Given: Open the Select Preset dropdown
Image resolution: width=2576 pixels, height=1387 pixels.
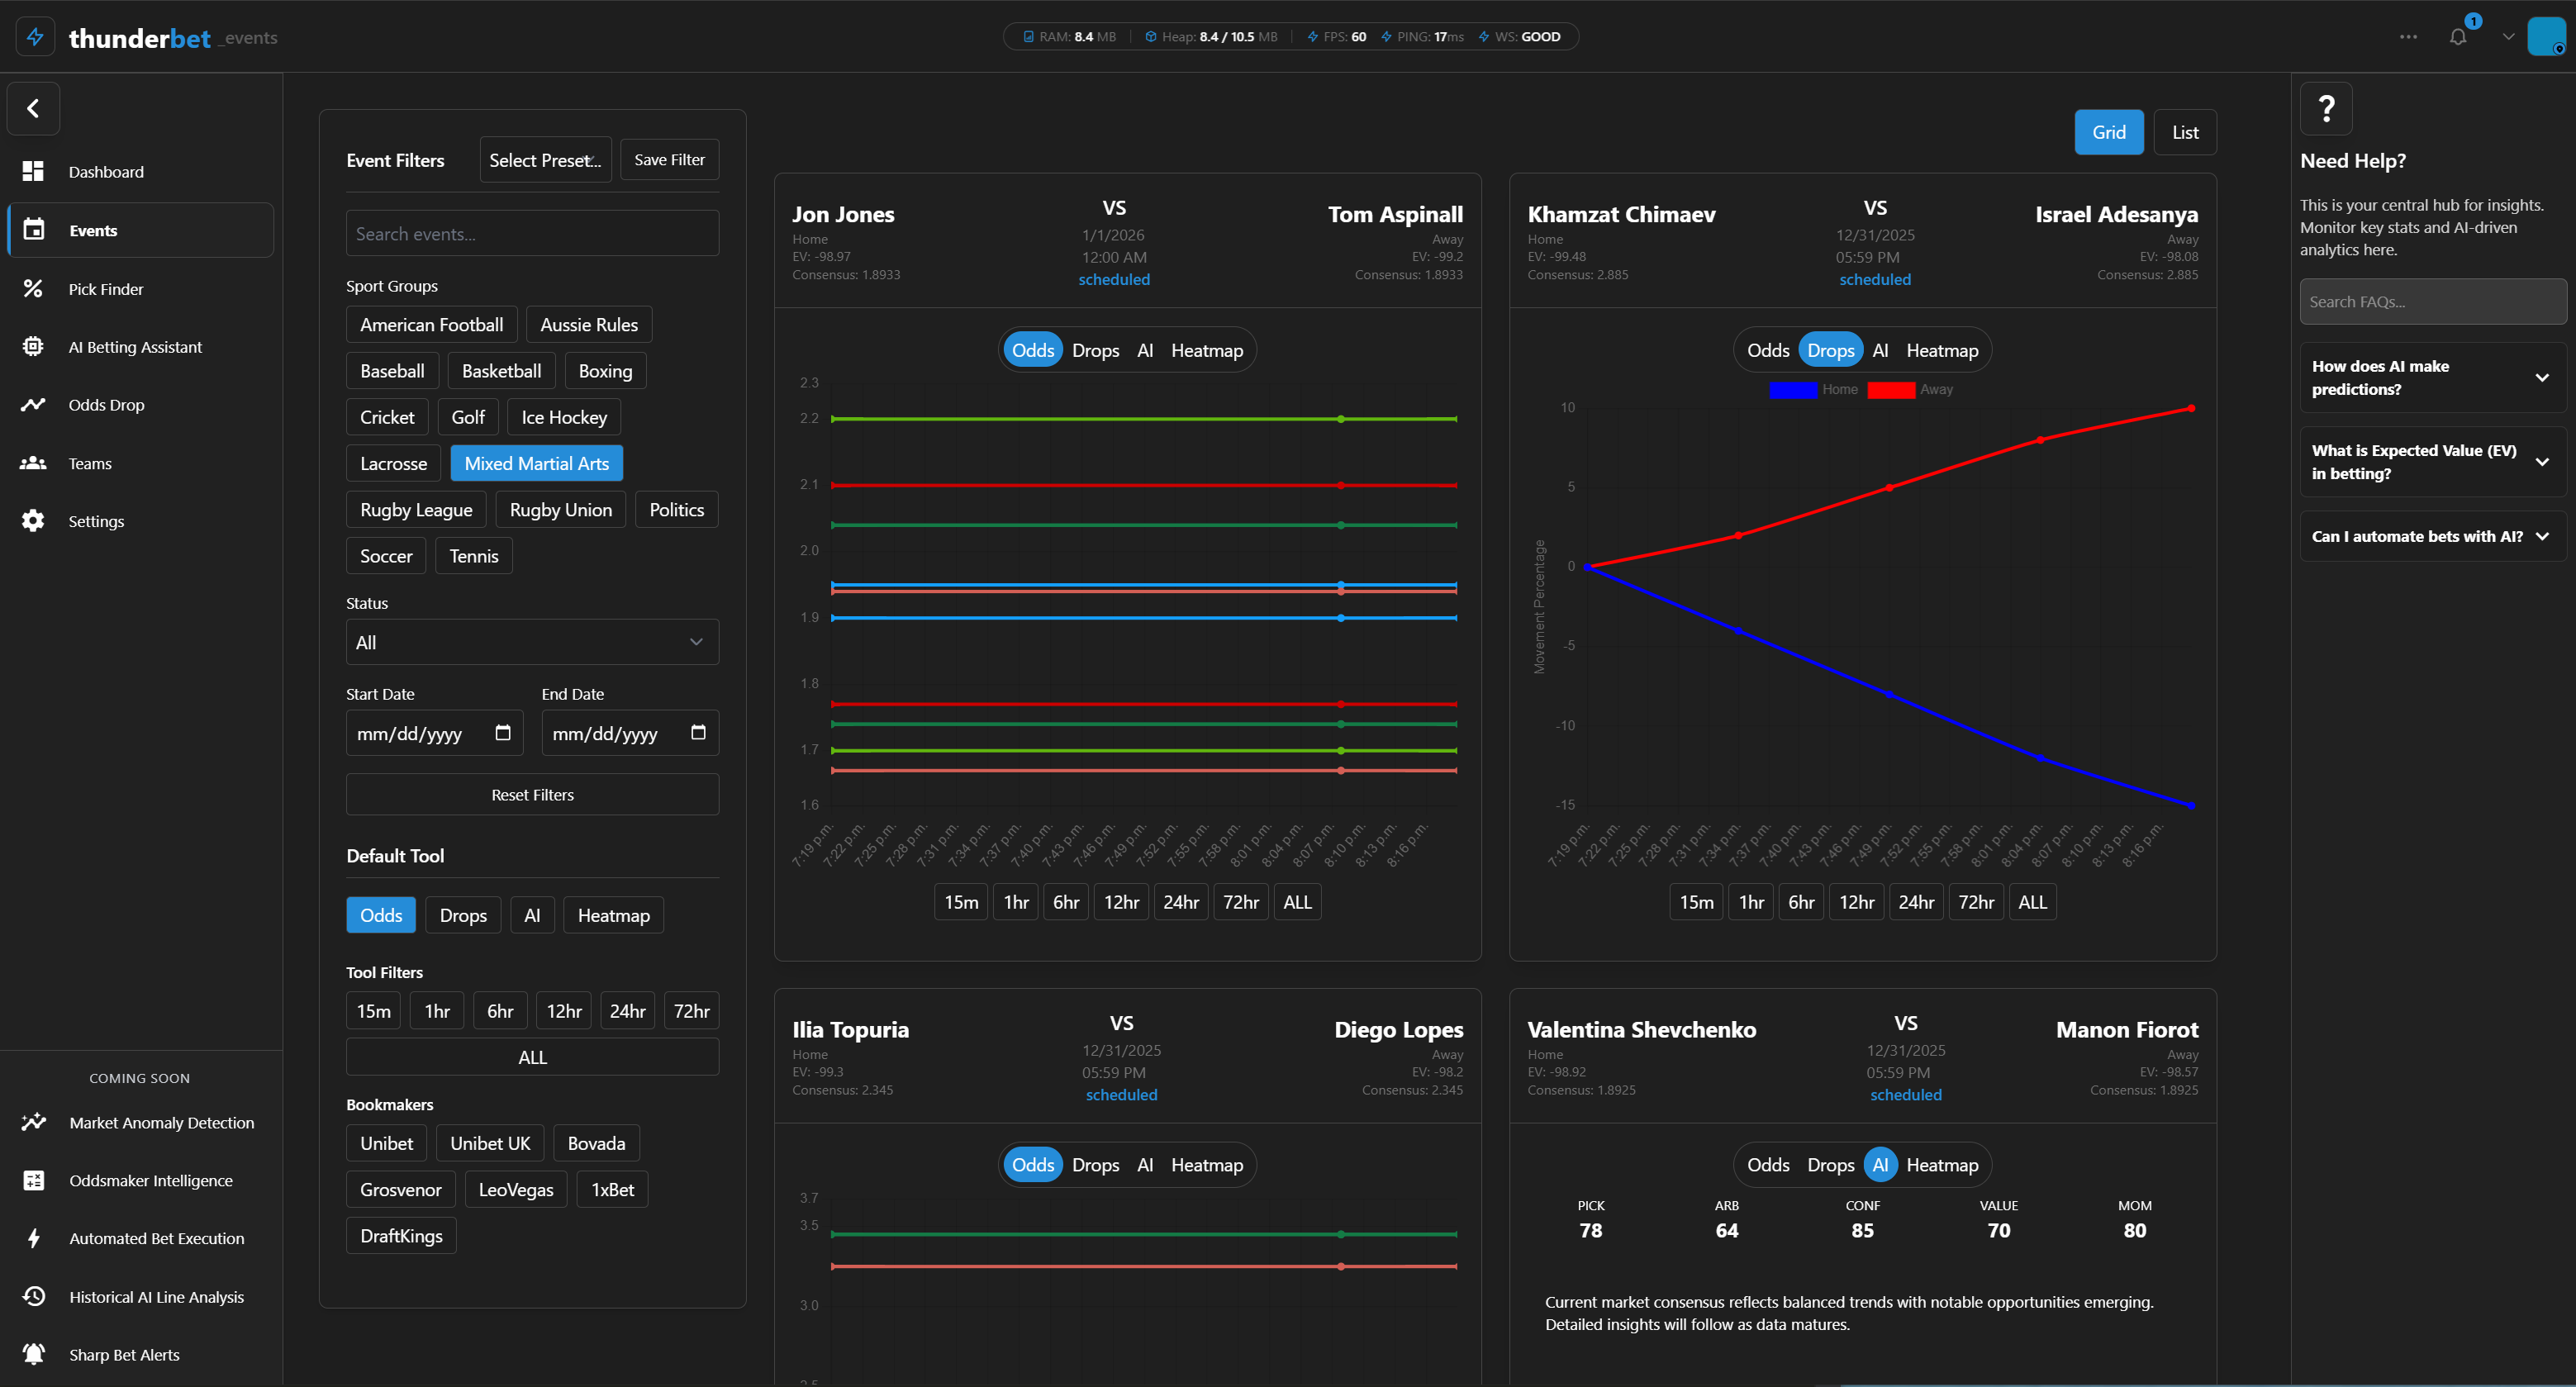Looking at the screenshot, I should click(545, 160).
